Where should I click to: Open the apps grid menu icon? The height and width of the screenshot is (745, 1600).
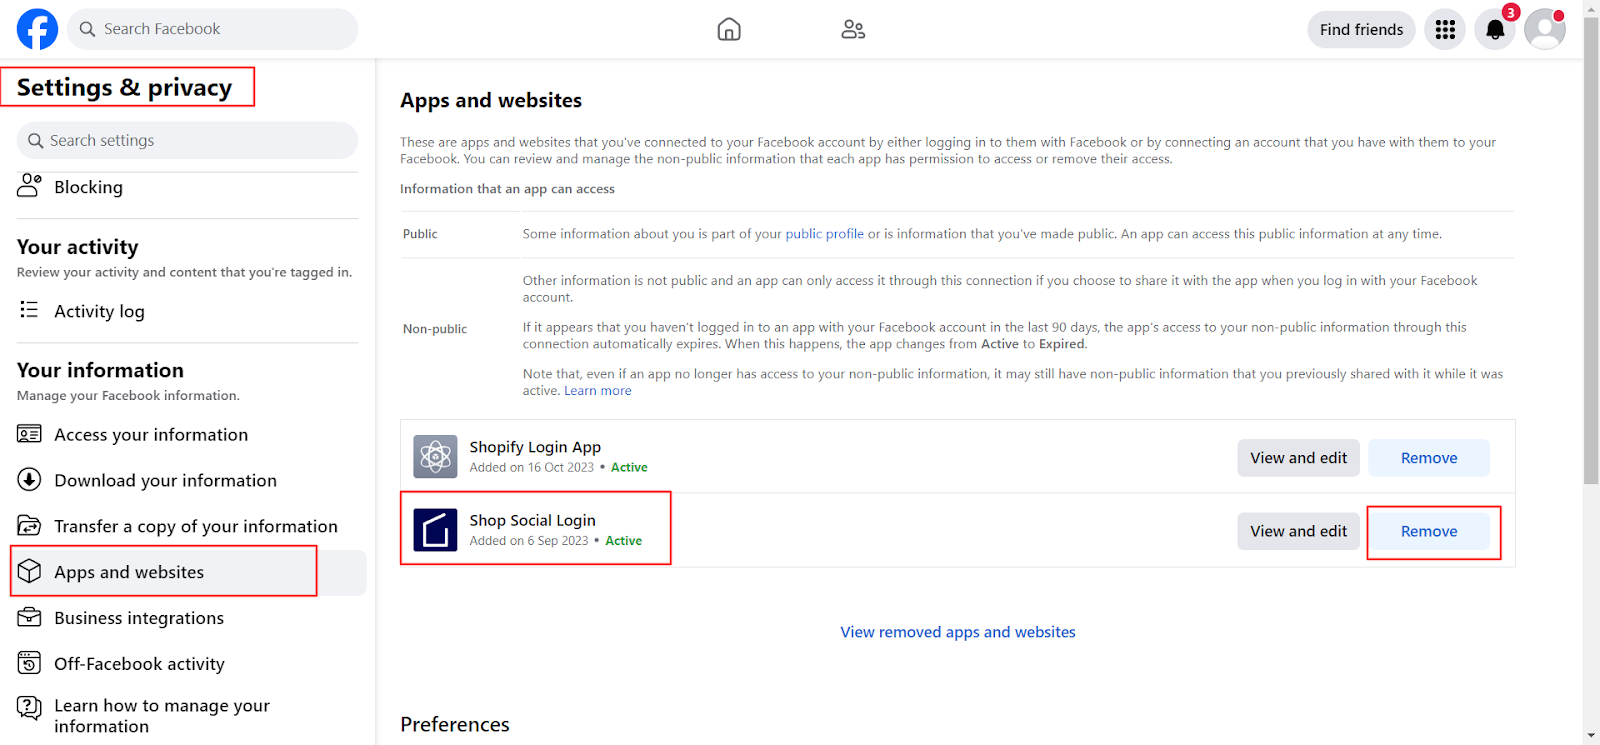tap(1445, 29)
